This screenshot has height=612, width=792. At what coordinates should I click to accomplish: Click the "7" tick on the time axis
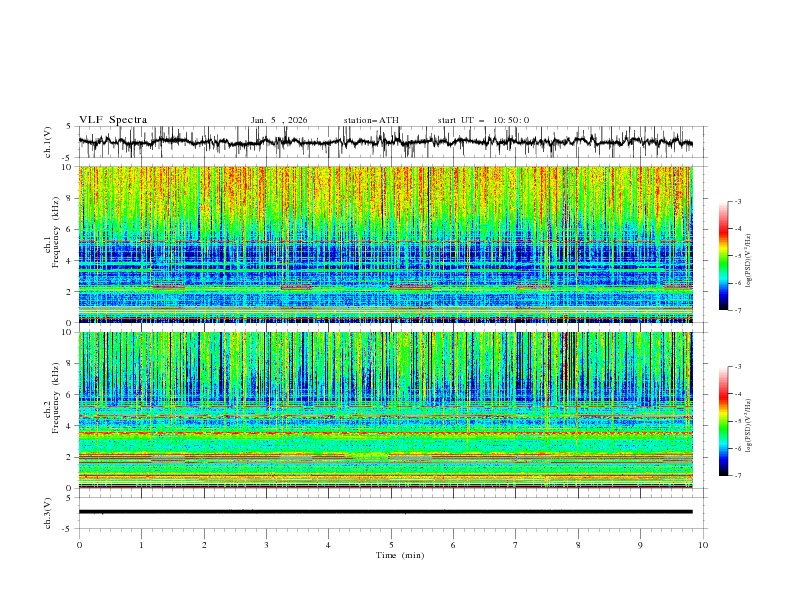(x=516, y=545)
